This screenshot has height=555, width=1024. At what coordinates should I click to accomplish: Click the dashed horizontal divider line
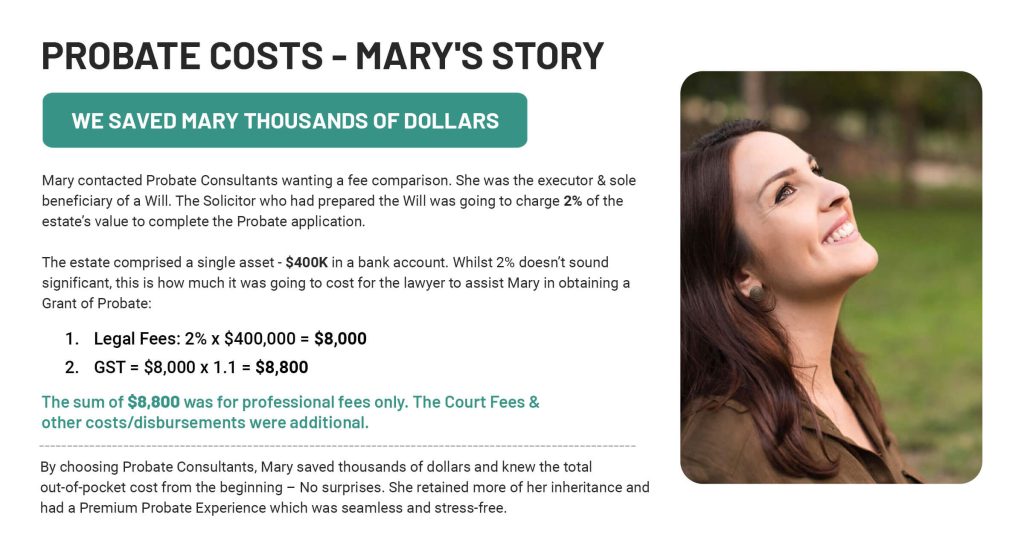pyautogui.click(x=337, y=445)
